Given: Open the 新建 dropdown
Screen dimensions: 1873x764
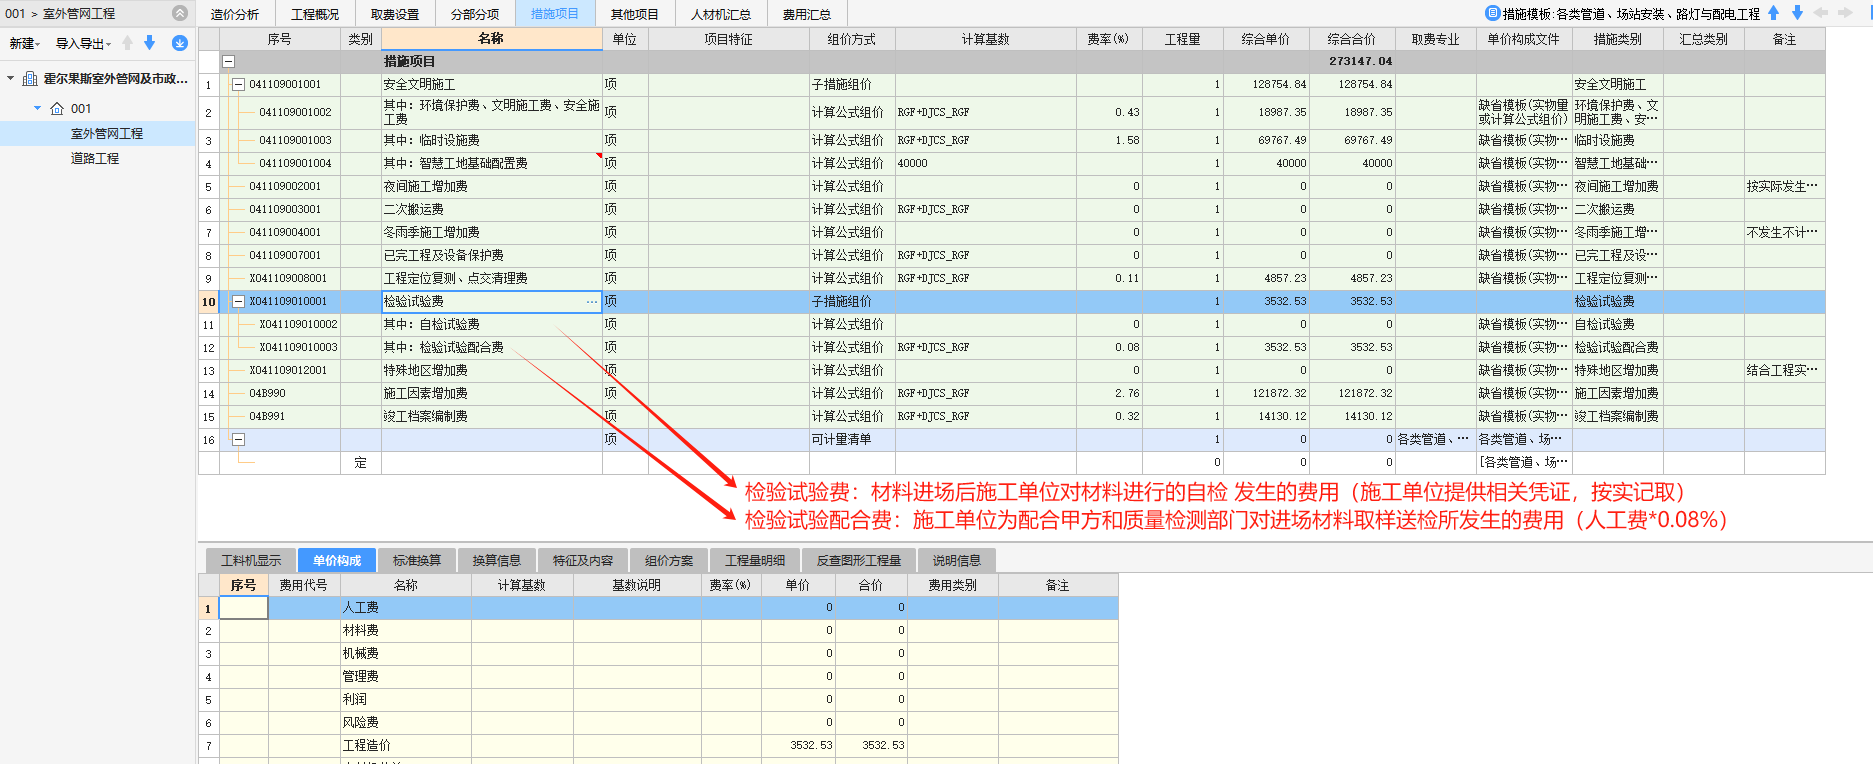Looking at the screenshot, I should point(24,43).
